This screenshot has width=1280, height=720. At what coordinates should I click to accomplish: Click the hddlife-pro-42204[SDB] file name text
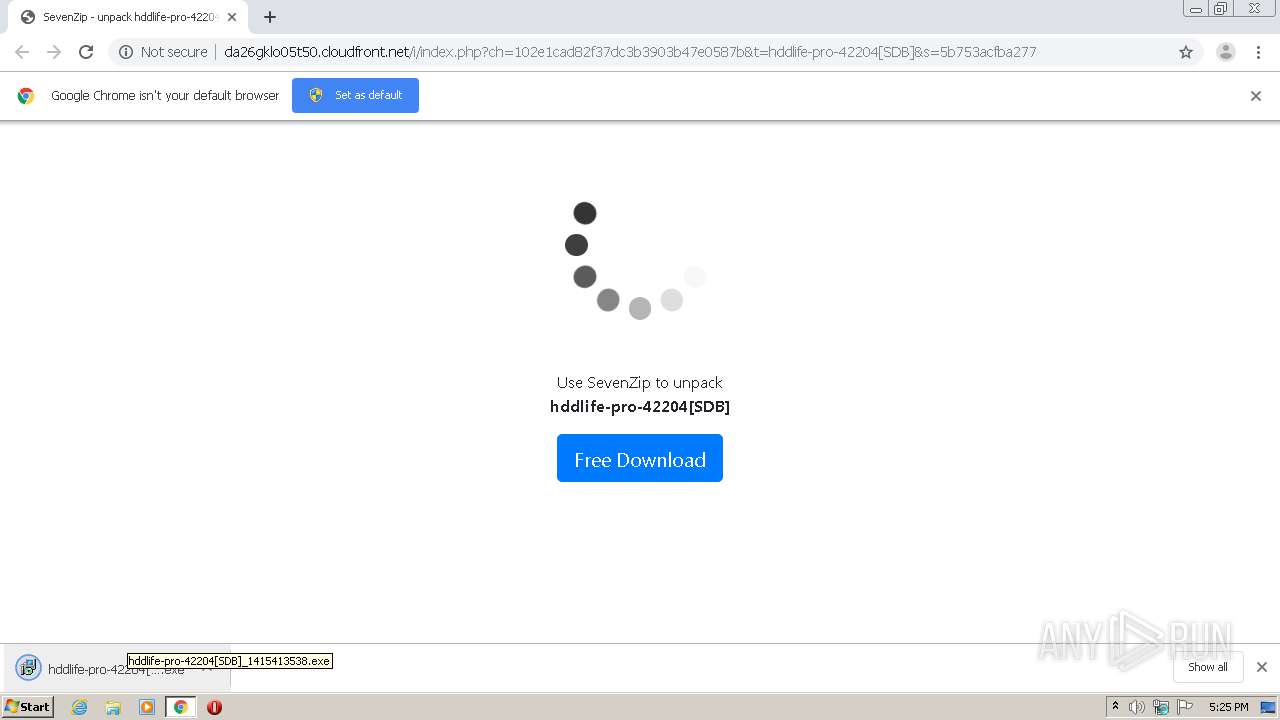(640, 407)
